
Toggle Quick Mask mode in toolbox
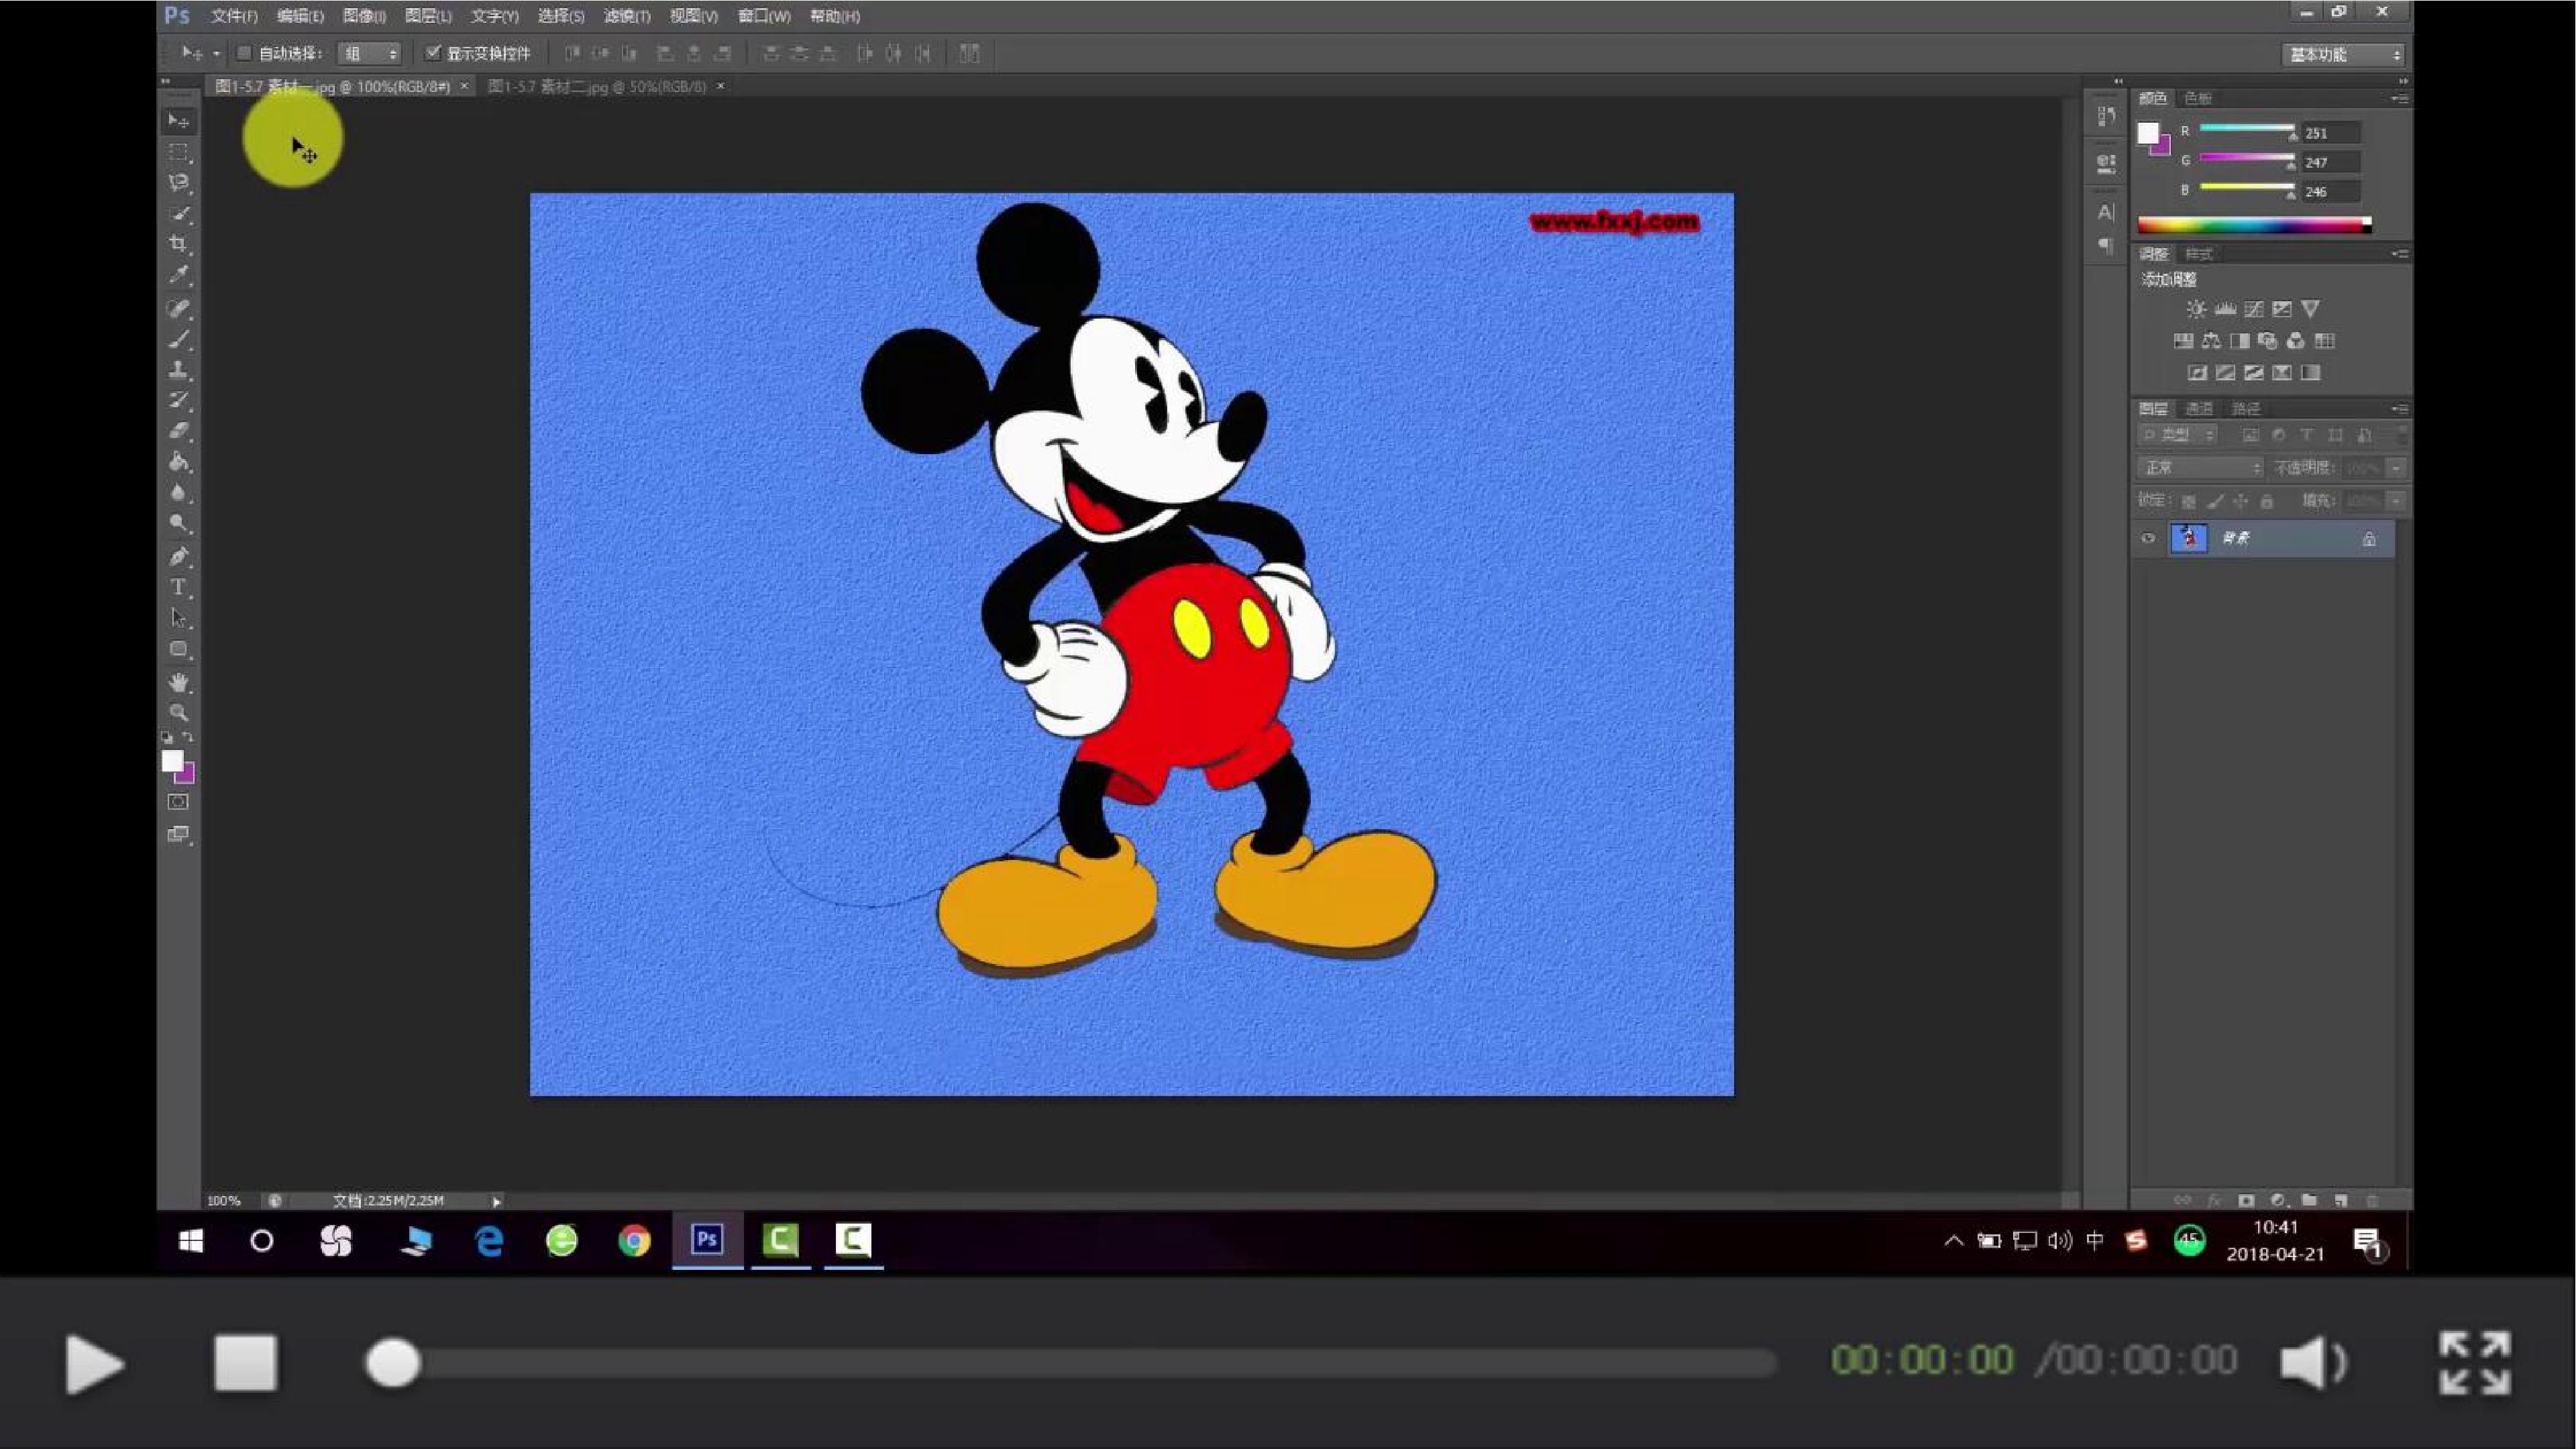click(178, 802)
